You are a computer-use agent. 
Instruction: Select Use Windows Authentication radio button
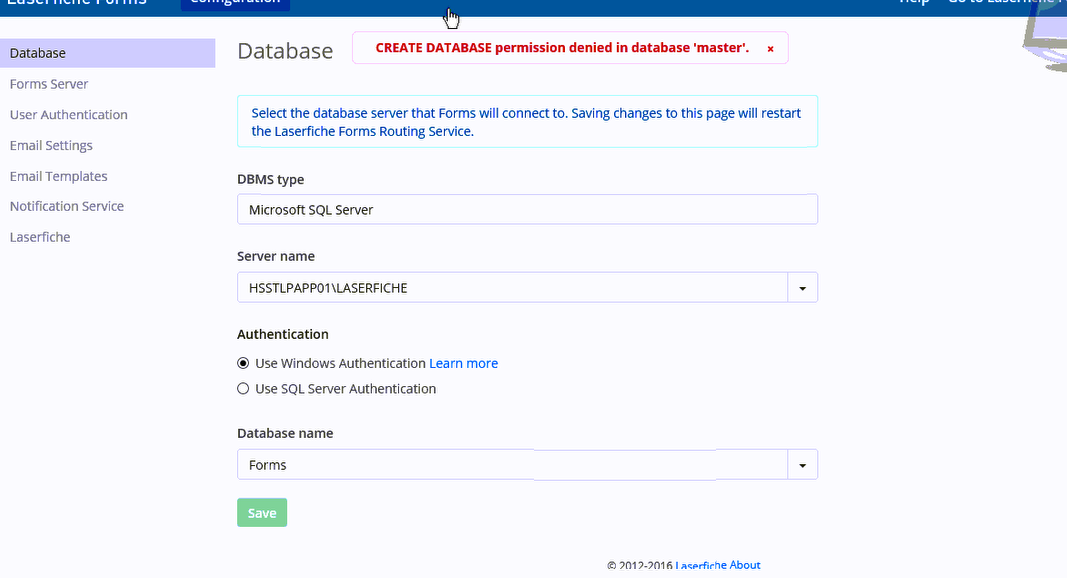(243, 363)
